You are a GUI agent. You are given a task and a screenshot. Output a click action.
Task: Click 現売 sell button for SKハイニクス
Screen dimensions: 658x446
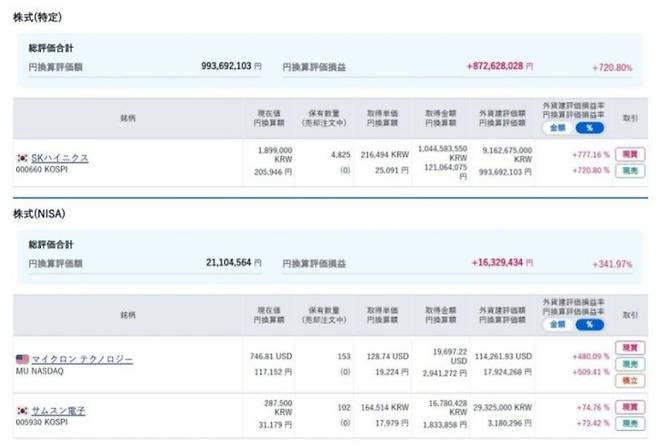[630, 171]
